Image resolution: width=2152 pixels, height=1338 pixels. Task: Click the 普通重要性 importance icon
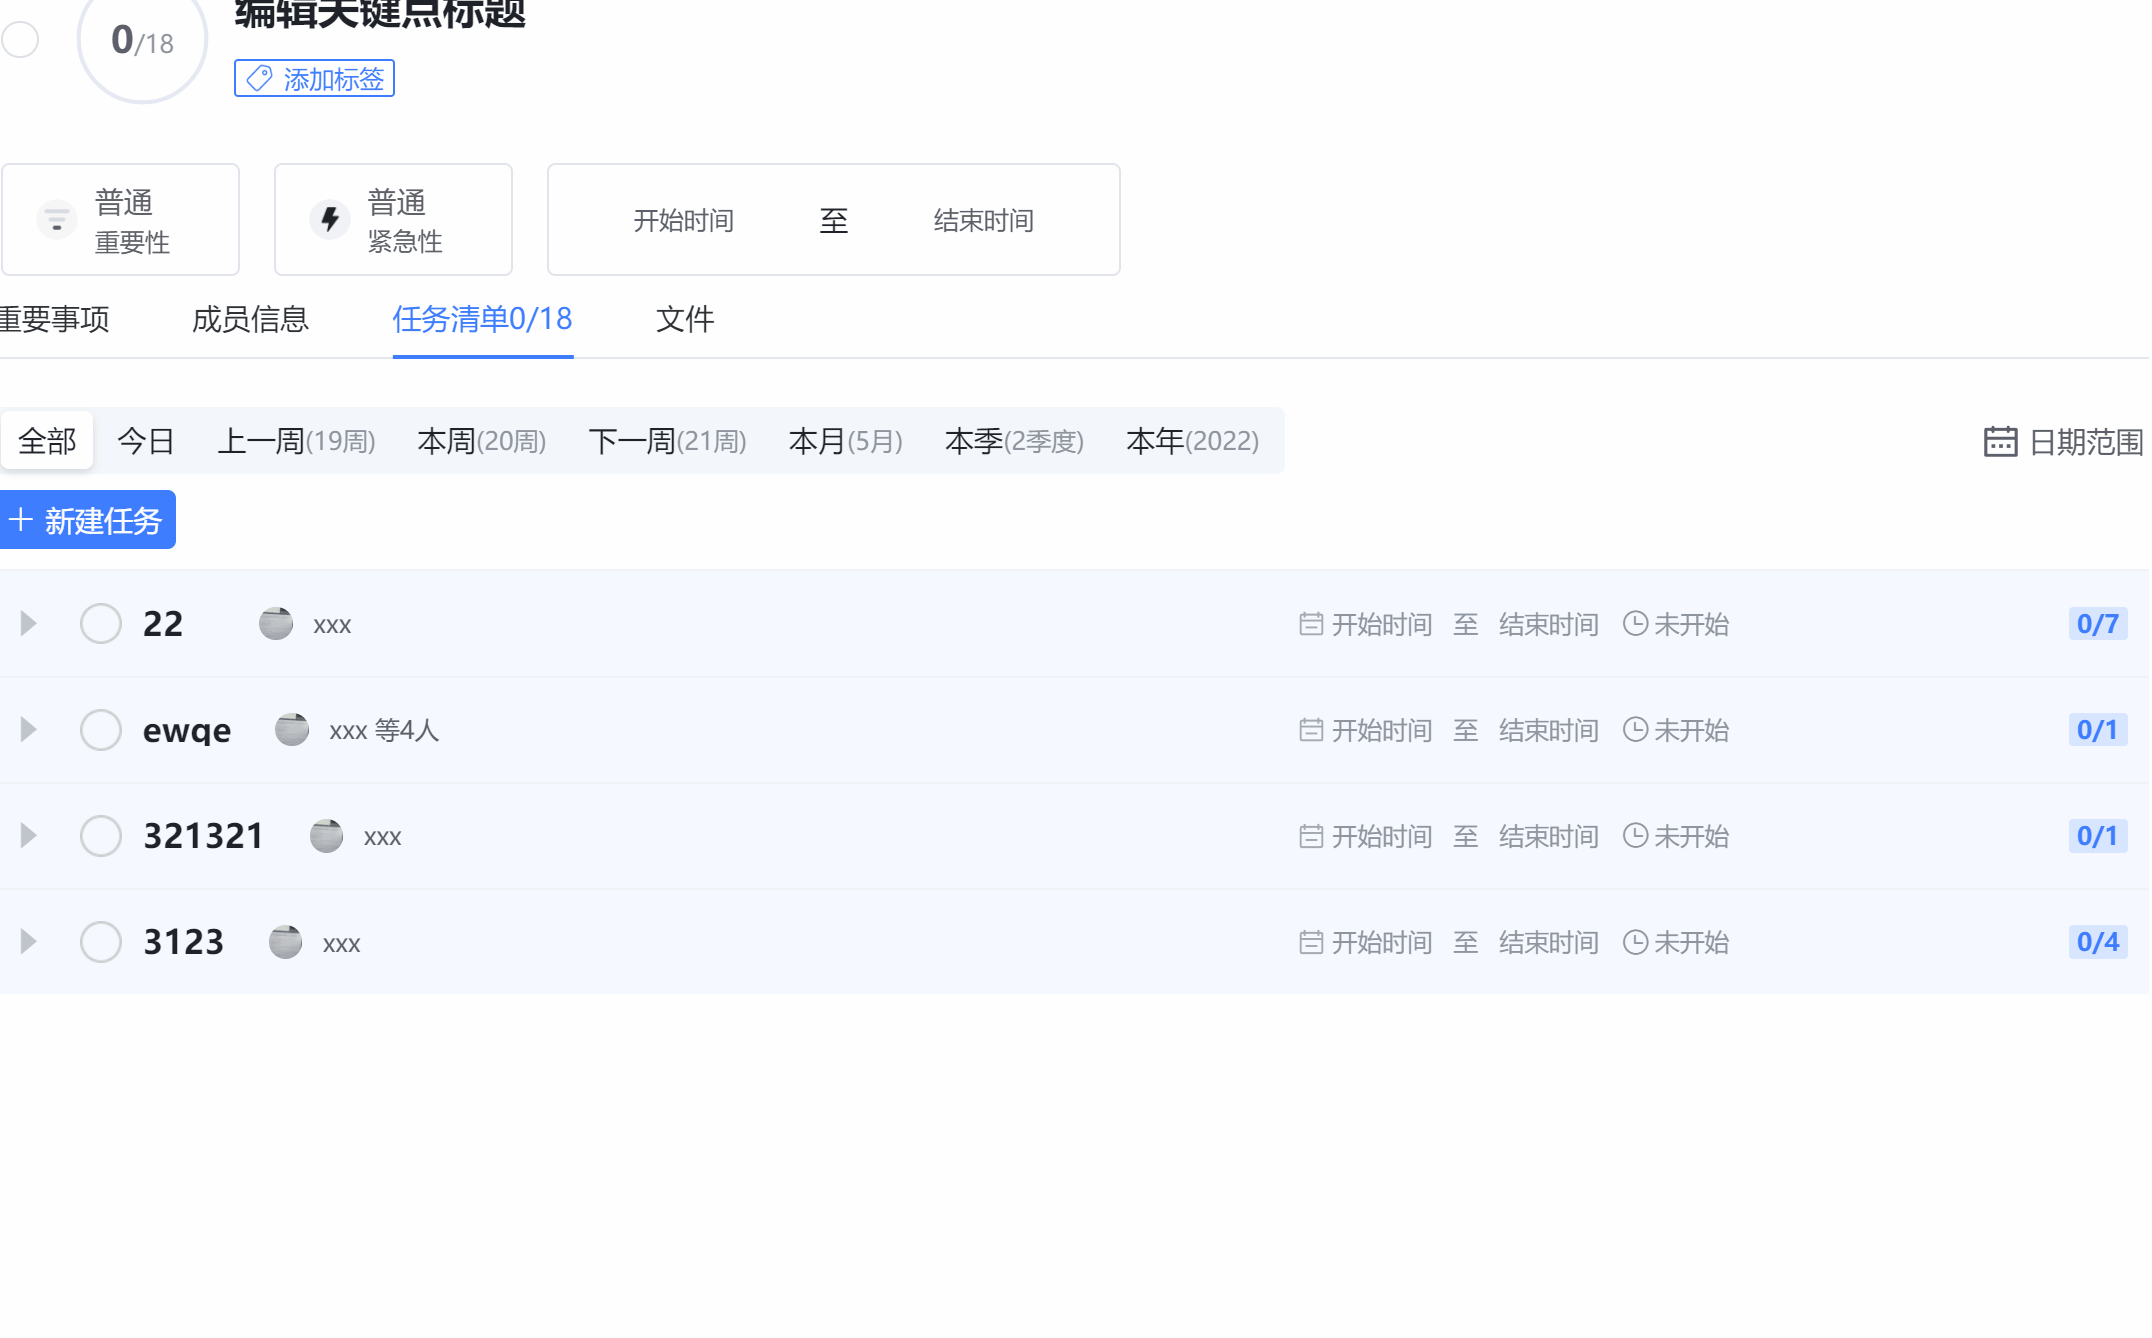[56, 219]
